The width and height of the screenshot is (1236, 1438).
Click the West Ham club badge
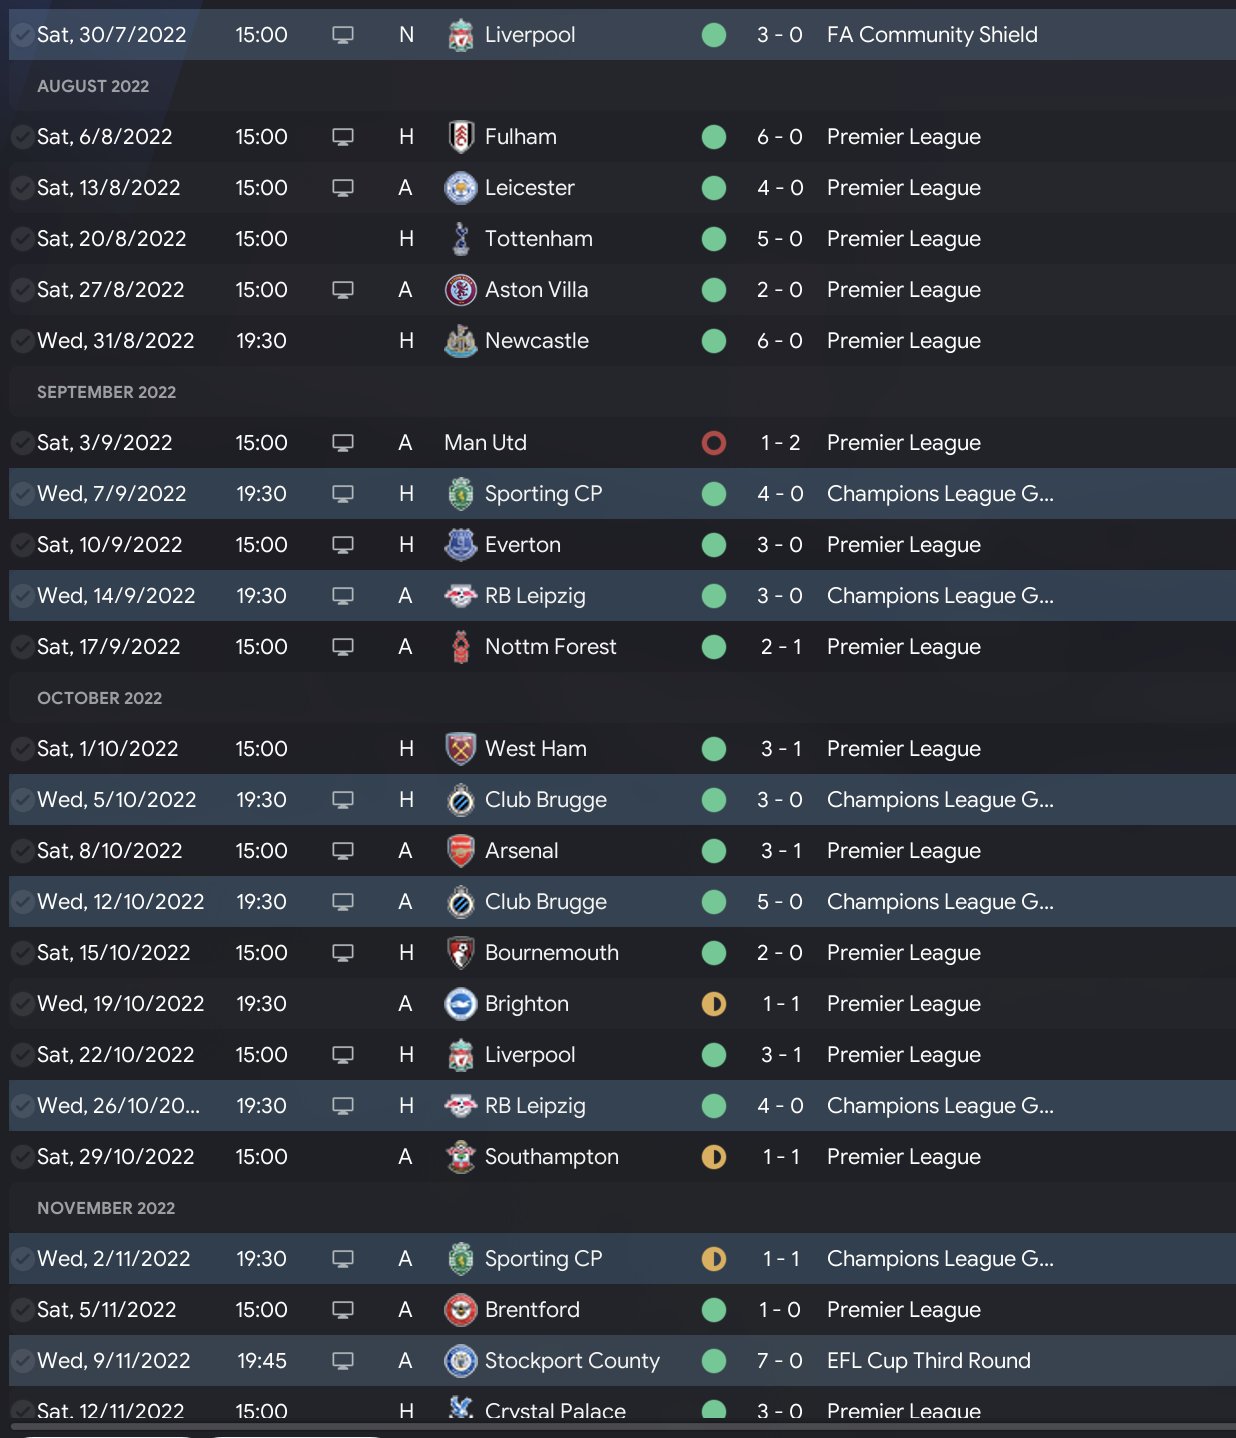pos(460,749)
